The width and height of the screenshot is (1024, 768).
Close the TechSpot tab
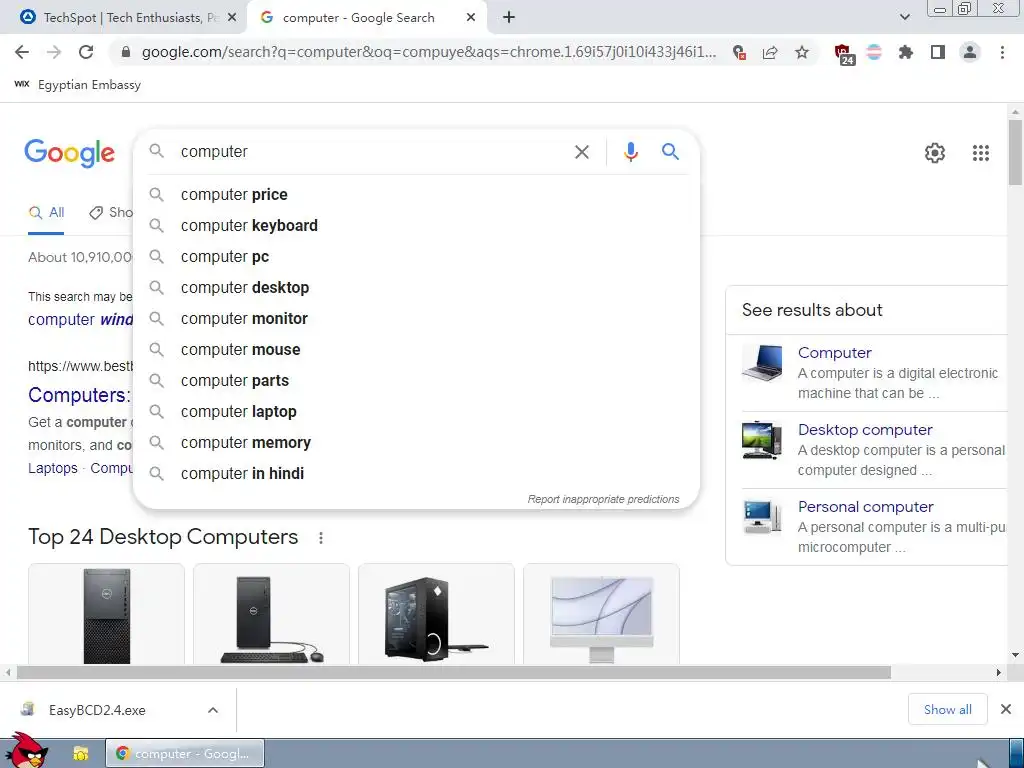coord(232,18)
